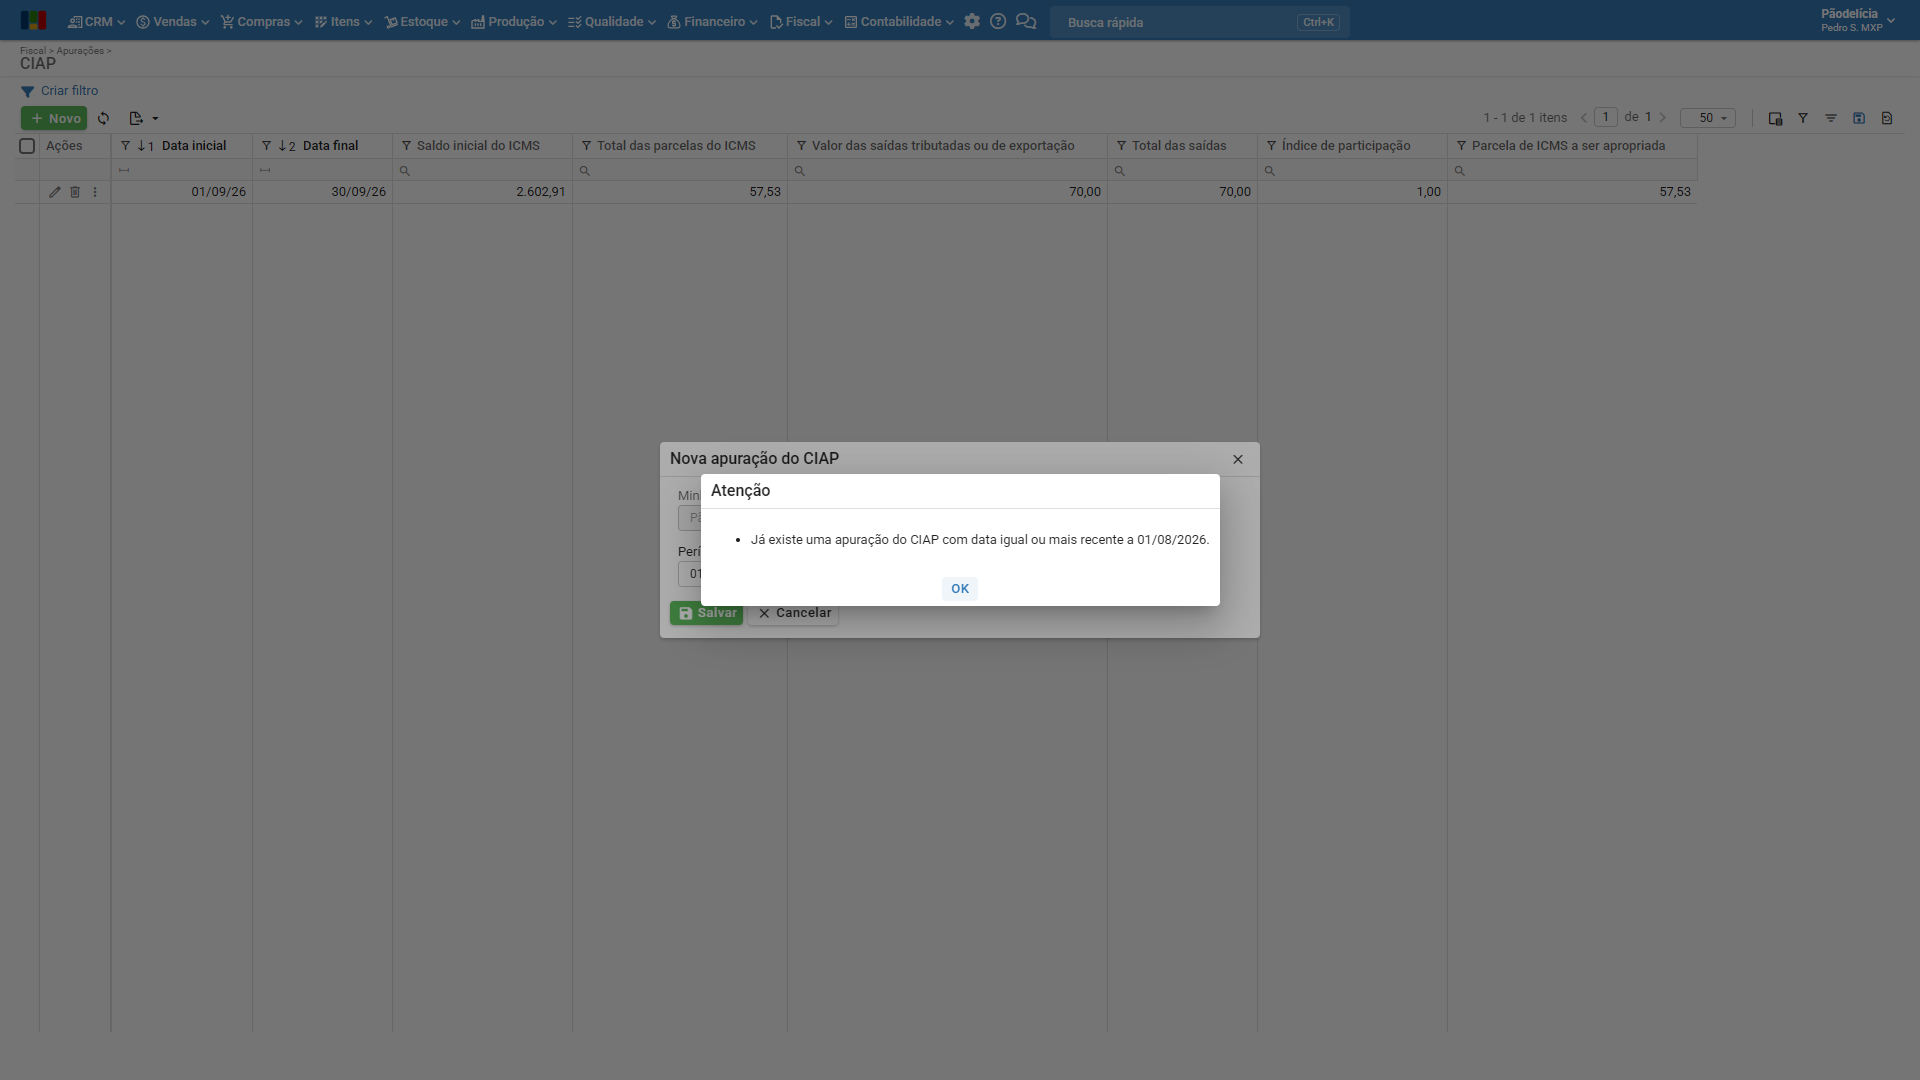Open the chat messages icon
This screenshot has height=1080, width=1920.
(1026, 21)
